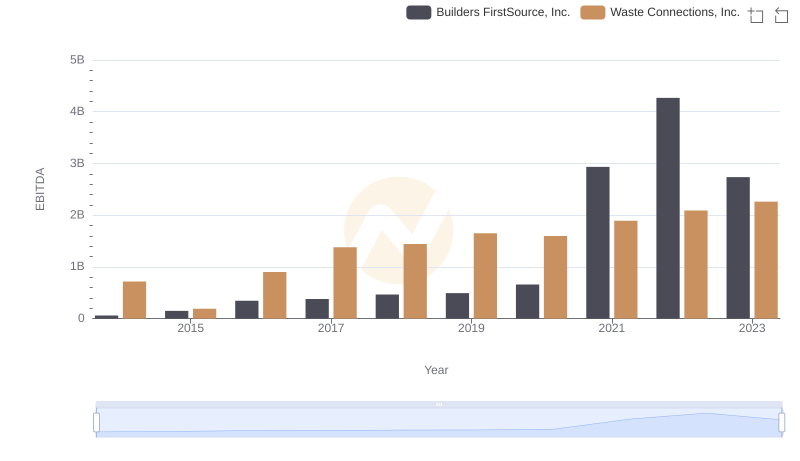The width and height of the screenshot is (800, 461).
Task: Select the 2020 Waste Connections bar
Action: coord(556,277)
